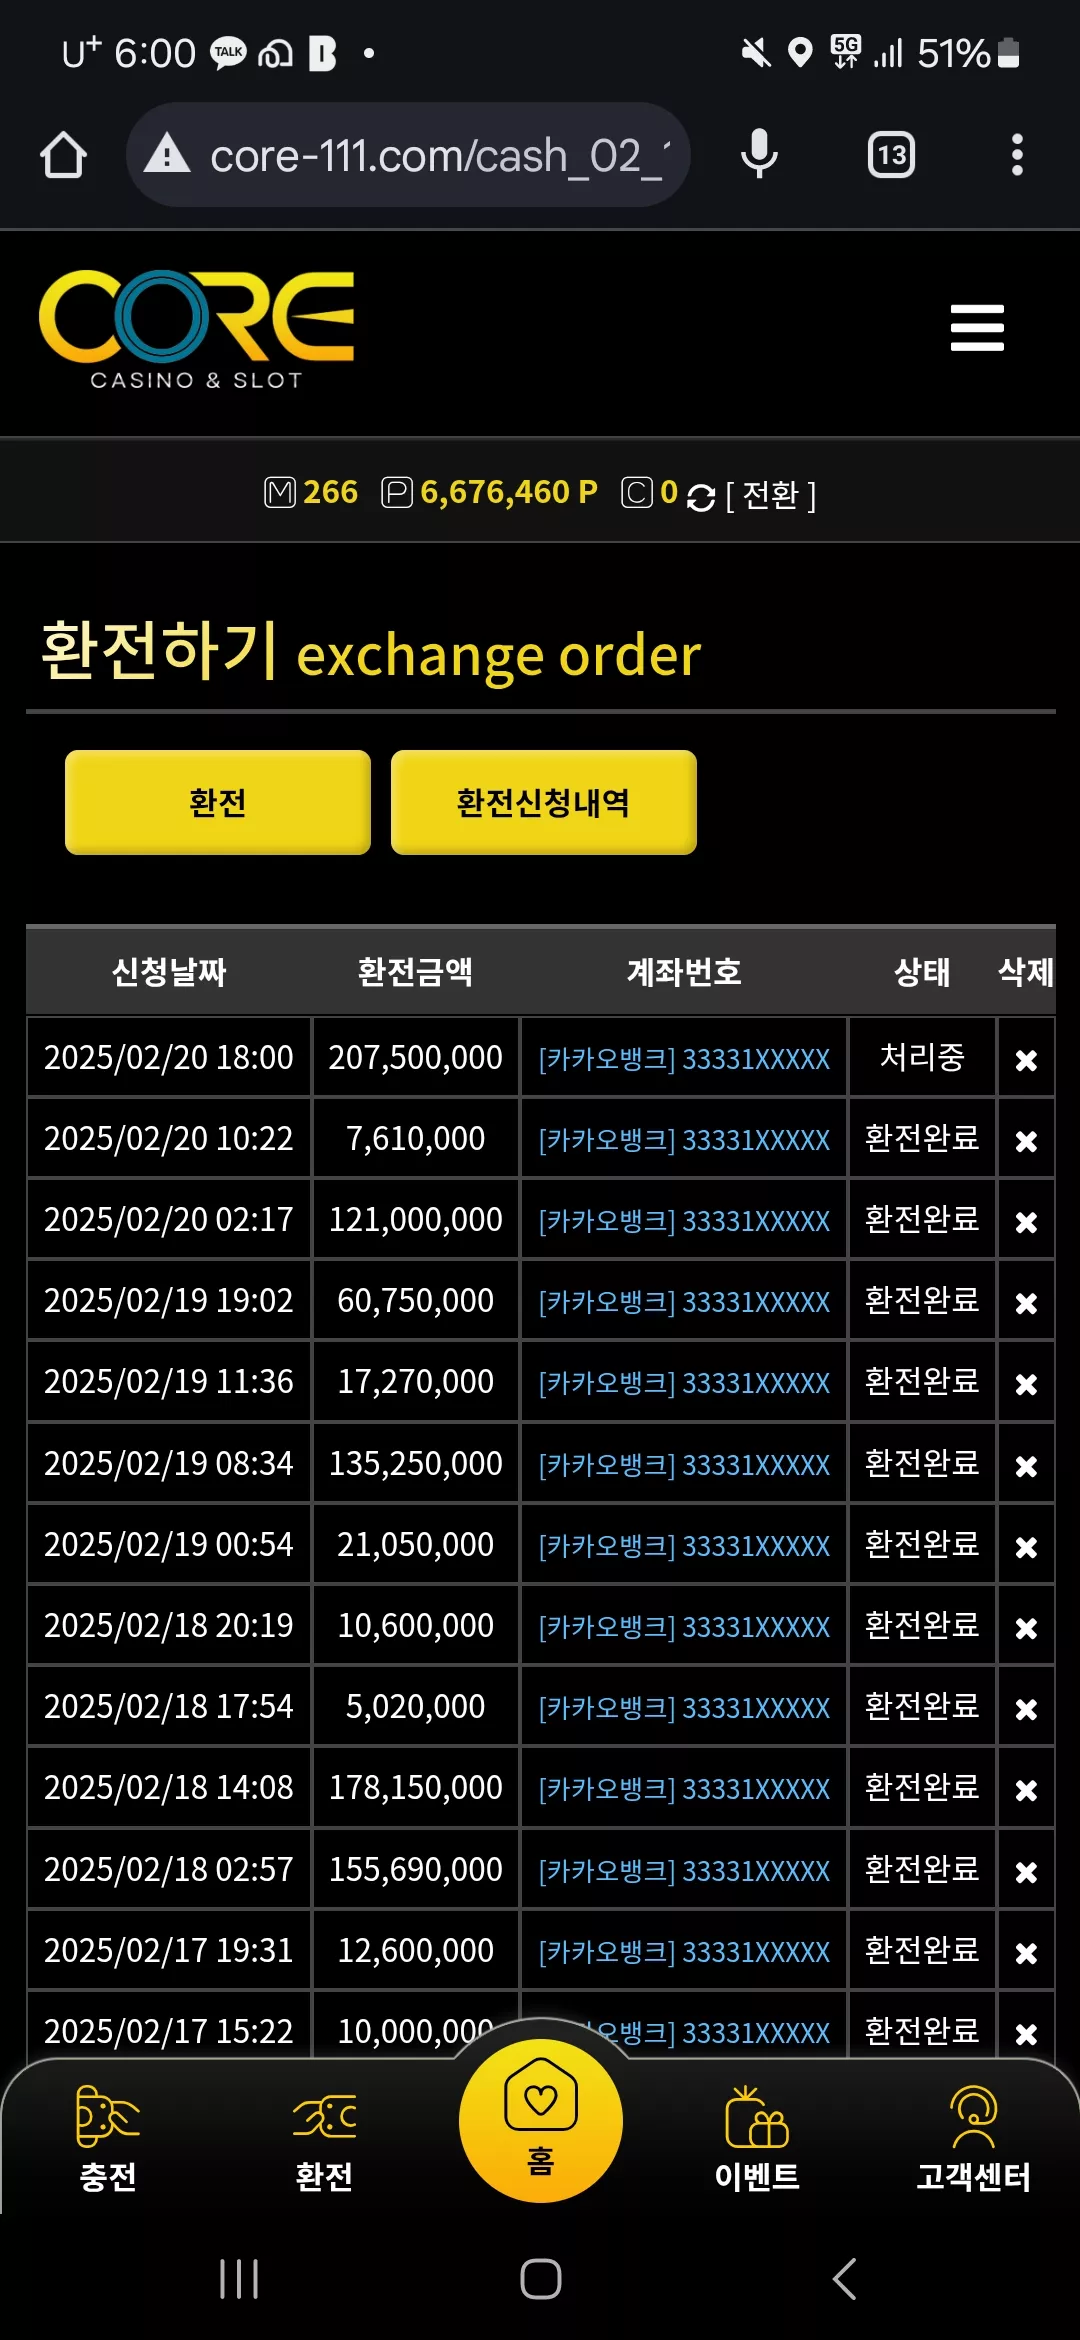
Task: Delete the 7,610,000 exchange entry
Action: point(1026,1141)
